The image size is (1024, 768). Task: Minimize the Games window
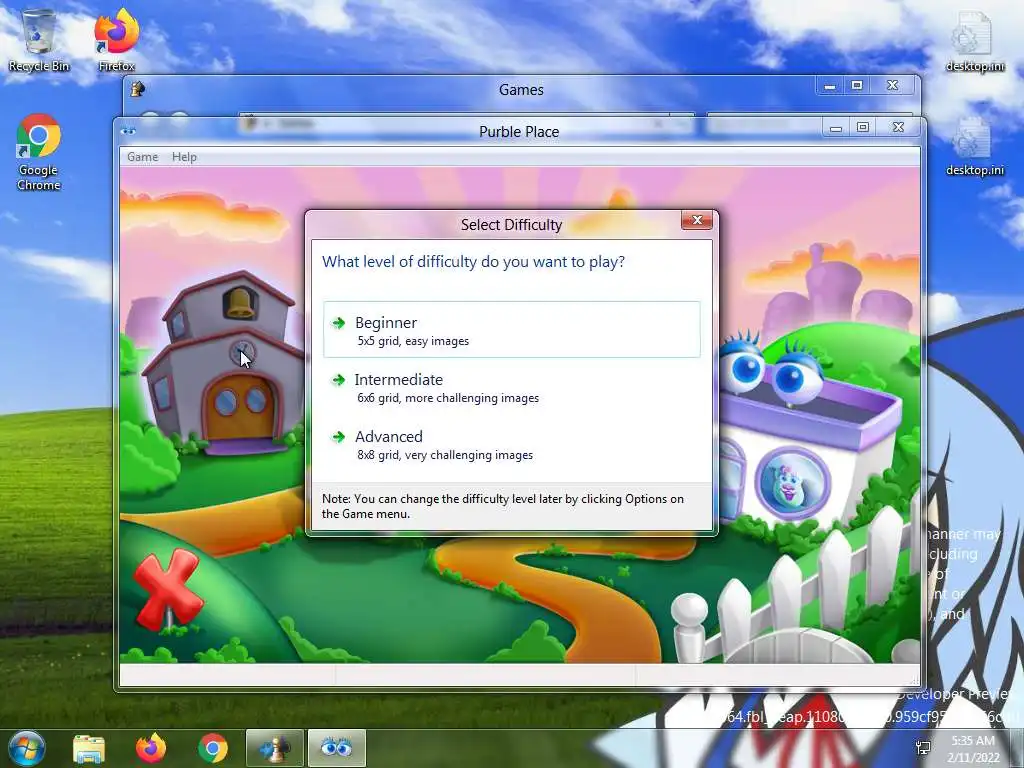pos(829,86)
